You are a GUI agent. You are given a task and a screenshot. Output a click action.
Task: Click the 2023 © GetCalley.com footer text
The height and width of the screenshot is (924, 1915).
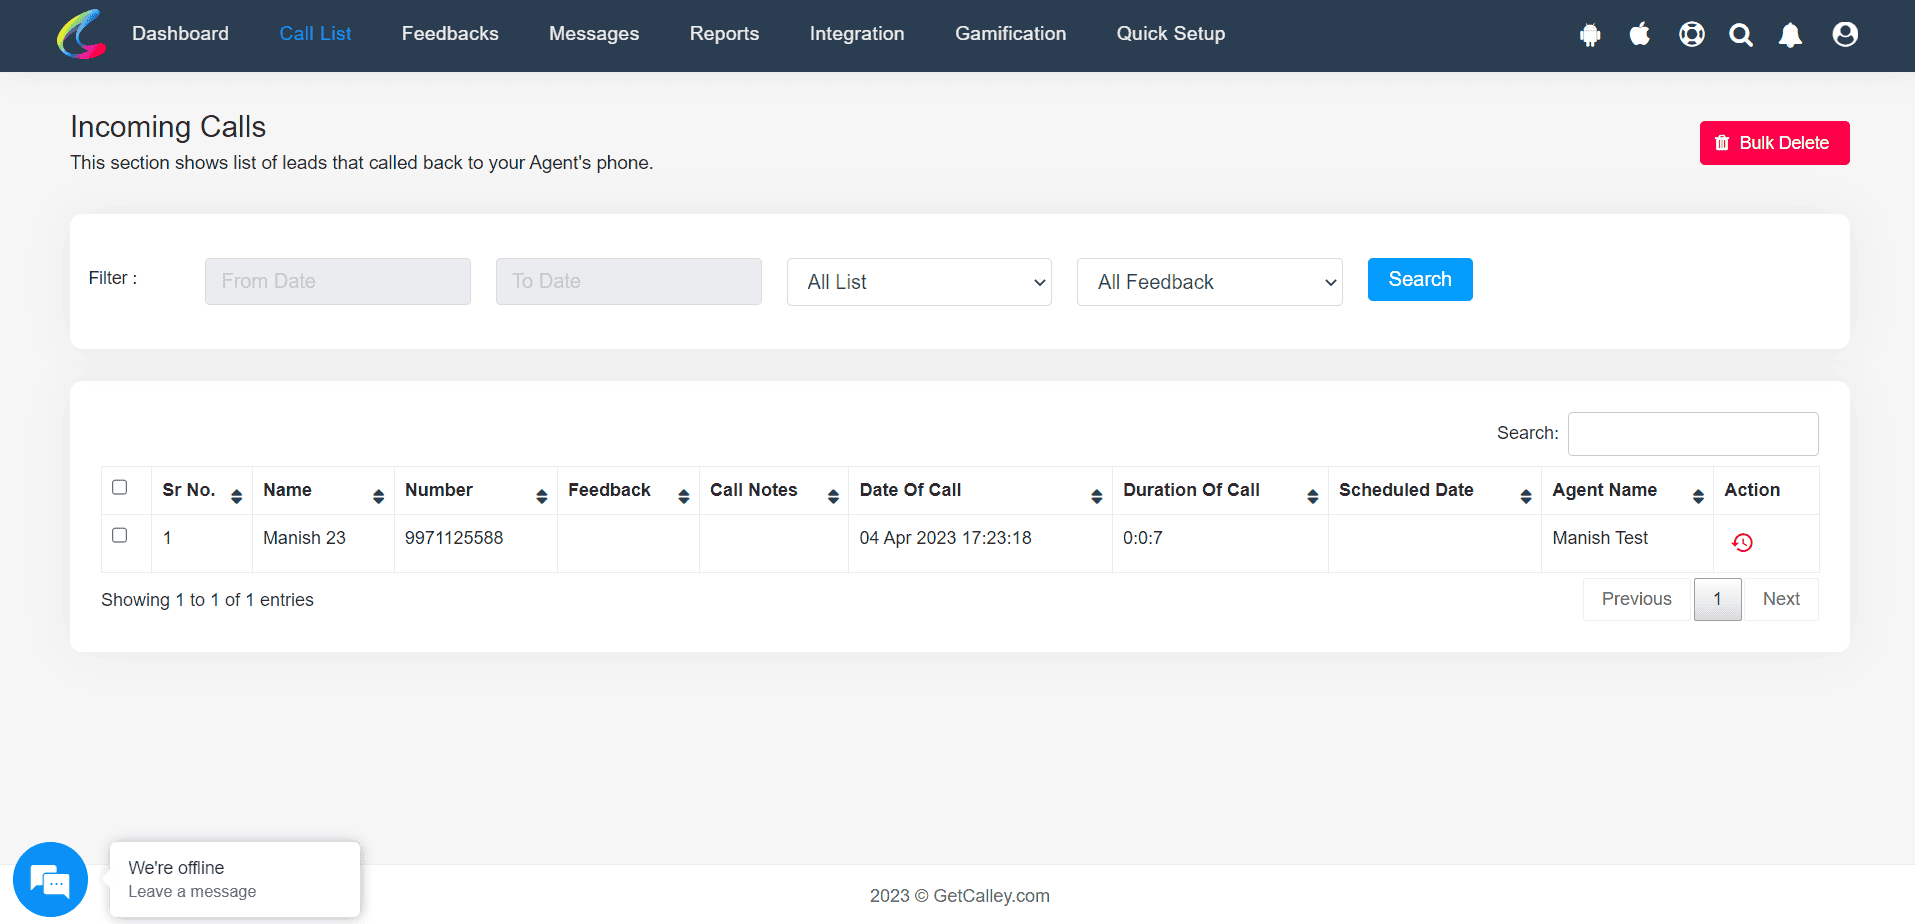(960, 896)
